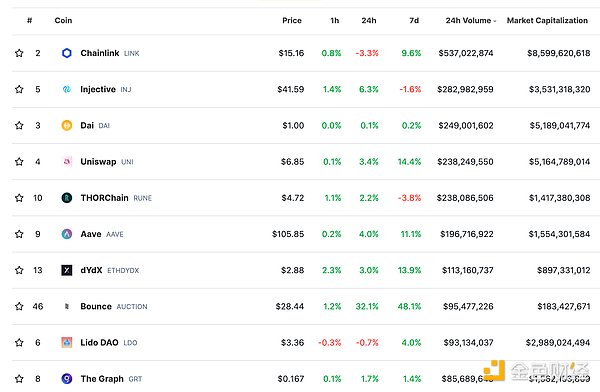This screenshot has width=600, height=392.
Task: Favorite Chainlink with its star
Action: tap(19, 53)
